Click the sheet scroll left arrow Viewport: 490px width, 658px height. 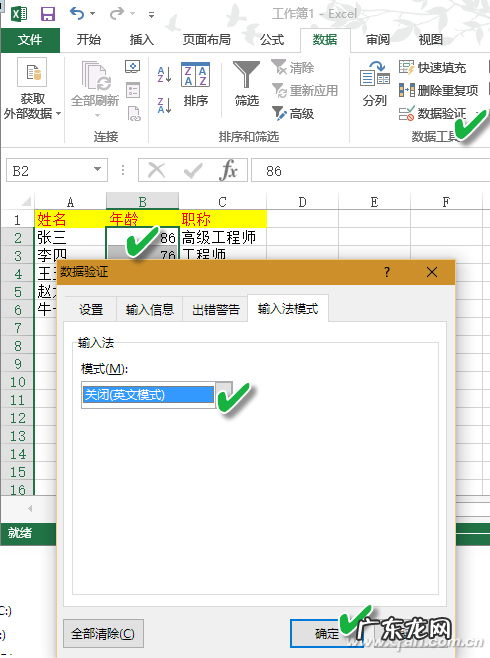click(30, 508)
